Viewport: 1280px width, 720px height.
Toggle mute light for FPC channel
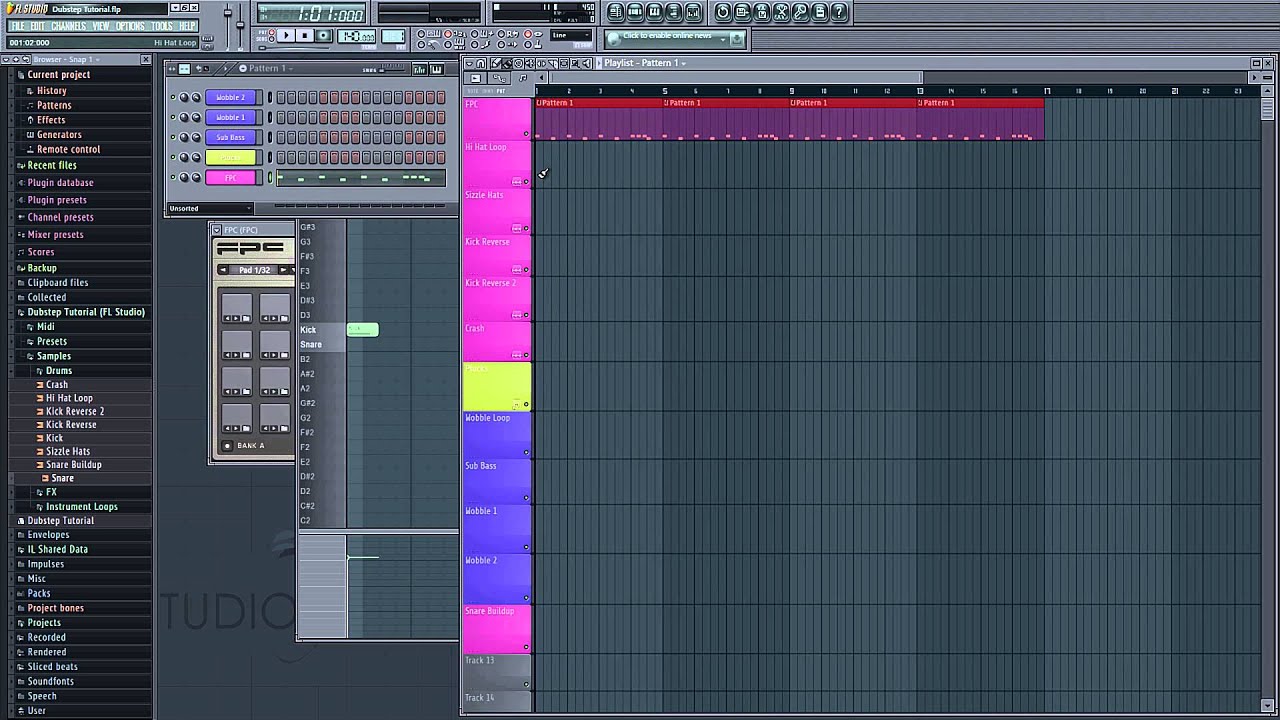coord(173,178)
